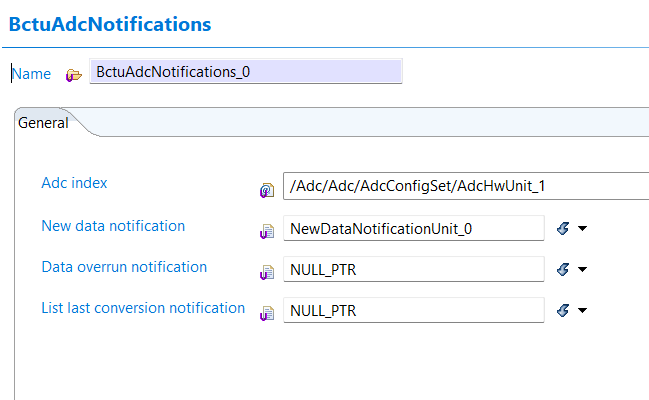Click the Data overrun notification label
The height and width of the screenshot is (400, 649).
pyautogui.click(x=124, y=267)
